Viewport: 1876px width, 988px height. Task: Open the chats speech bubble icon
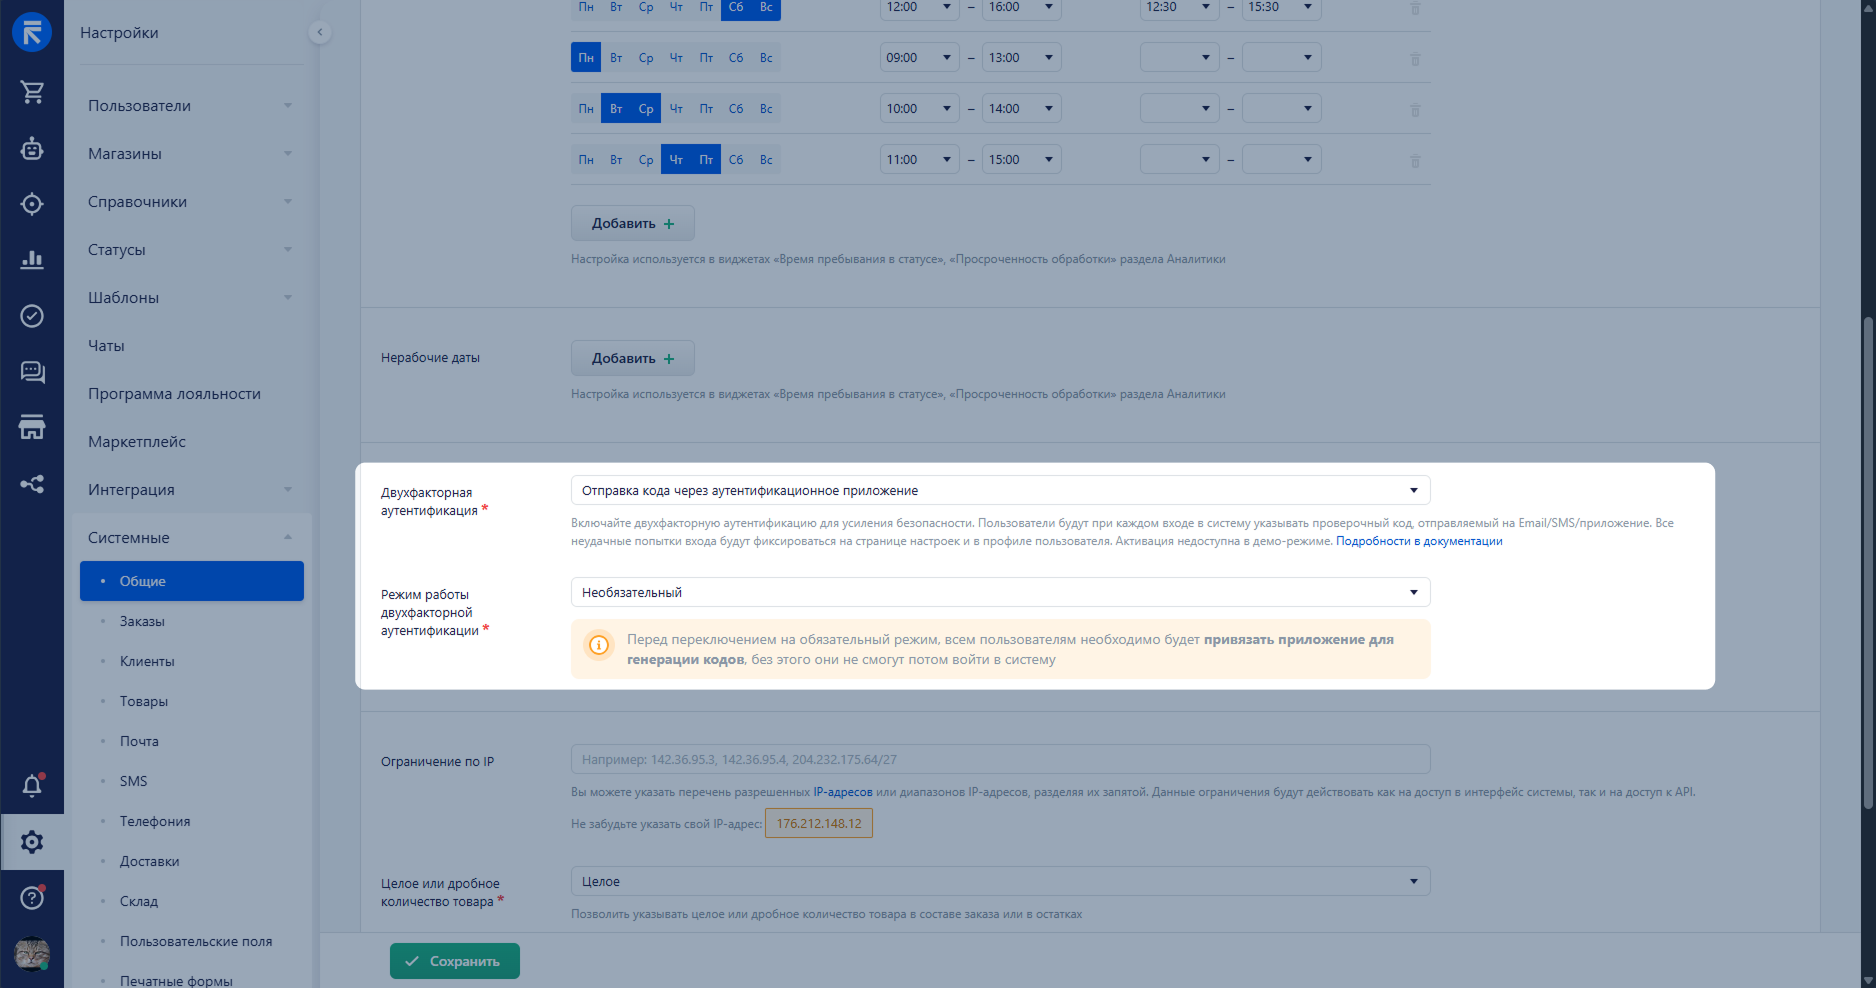point(32,372)
